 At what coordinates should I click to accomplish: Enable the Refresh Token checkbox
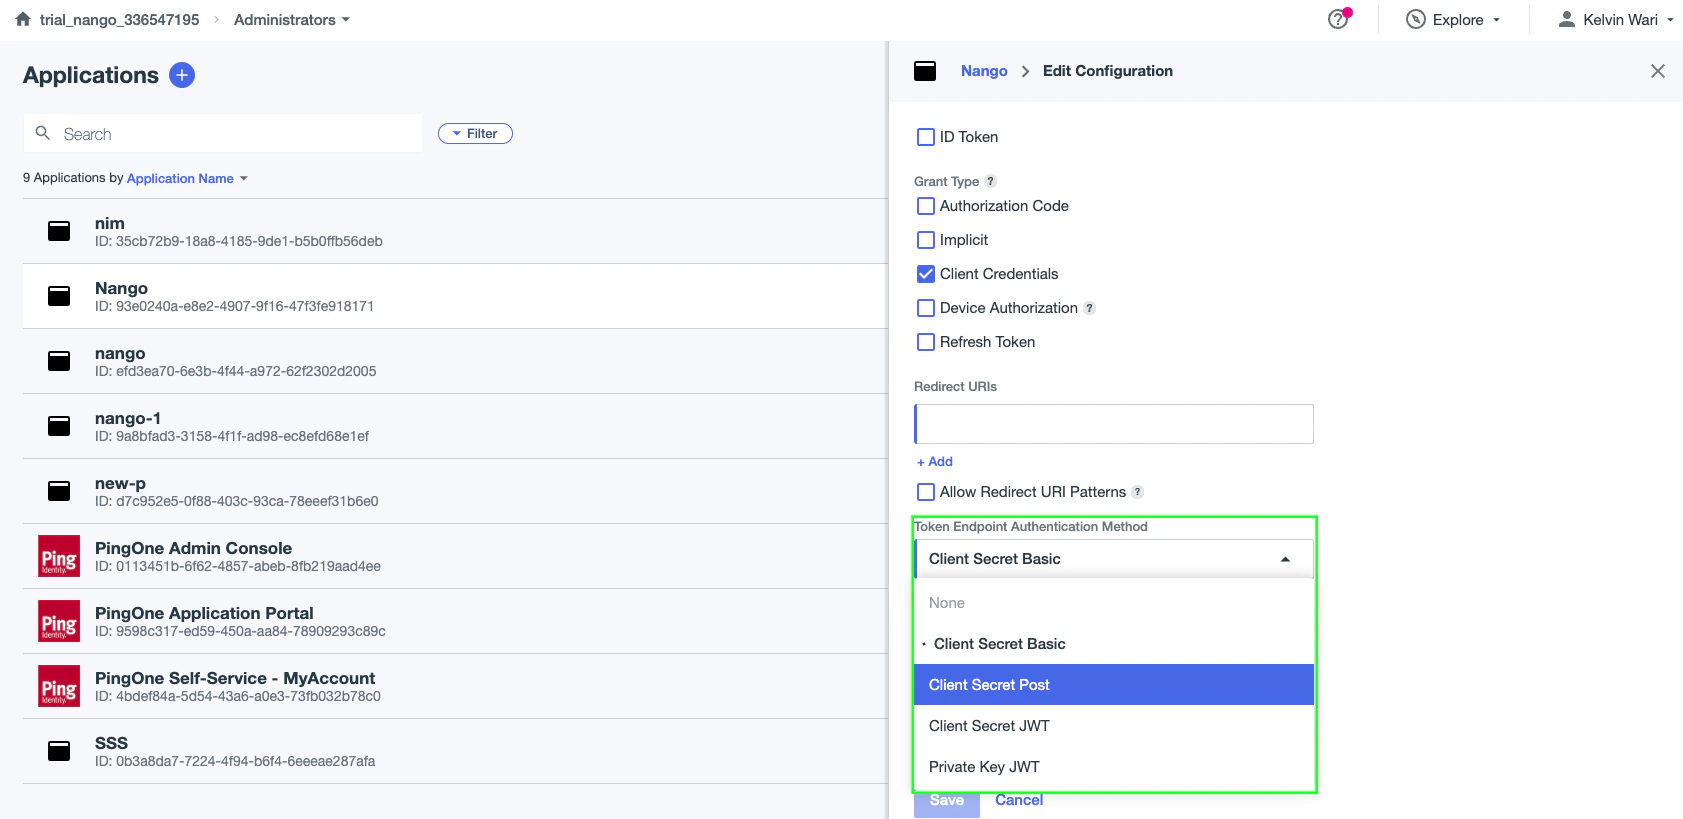pos(926,342)
